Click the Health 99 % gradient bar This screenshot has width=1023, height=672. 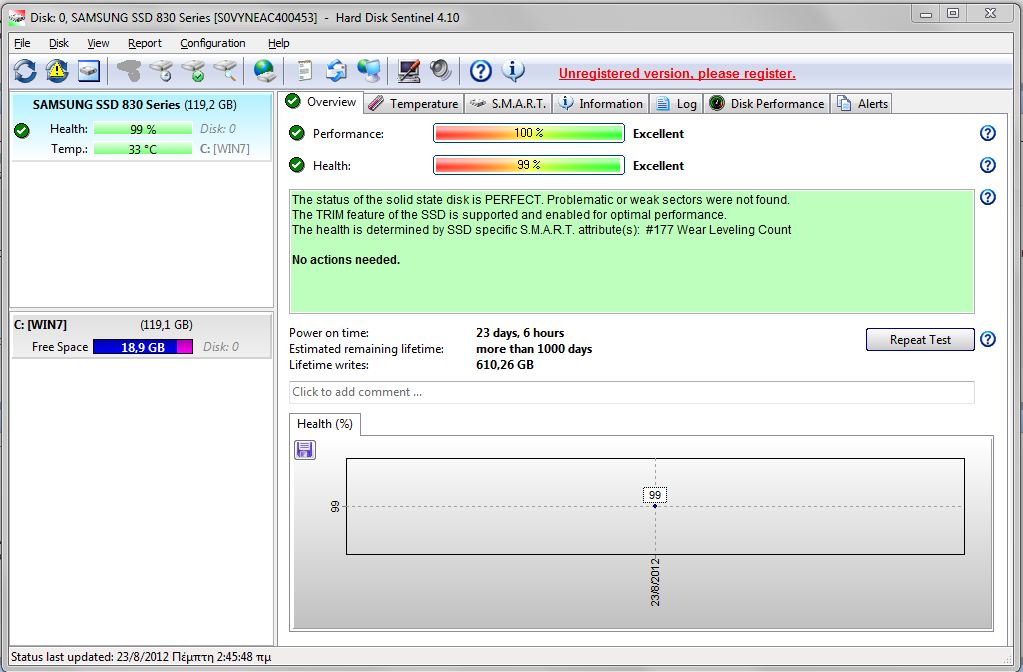point(529,165)
